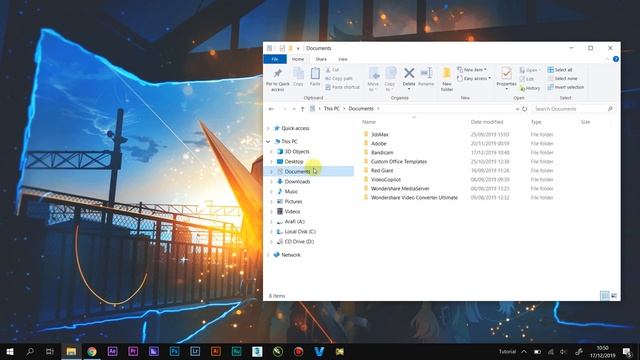Click the Delete X icon
The image size is (640, 360).
pyautogui.click(x=409, y=73)
